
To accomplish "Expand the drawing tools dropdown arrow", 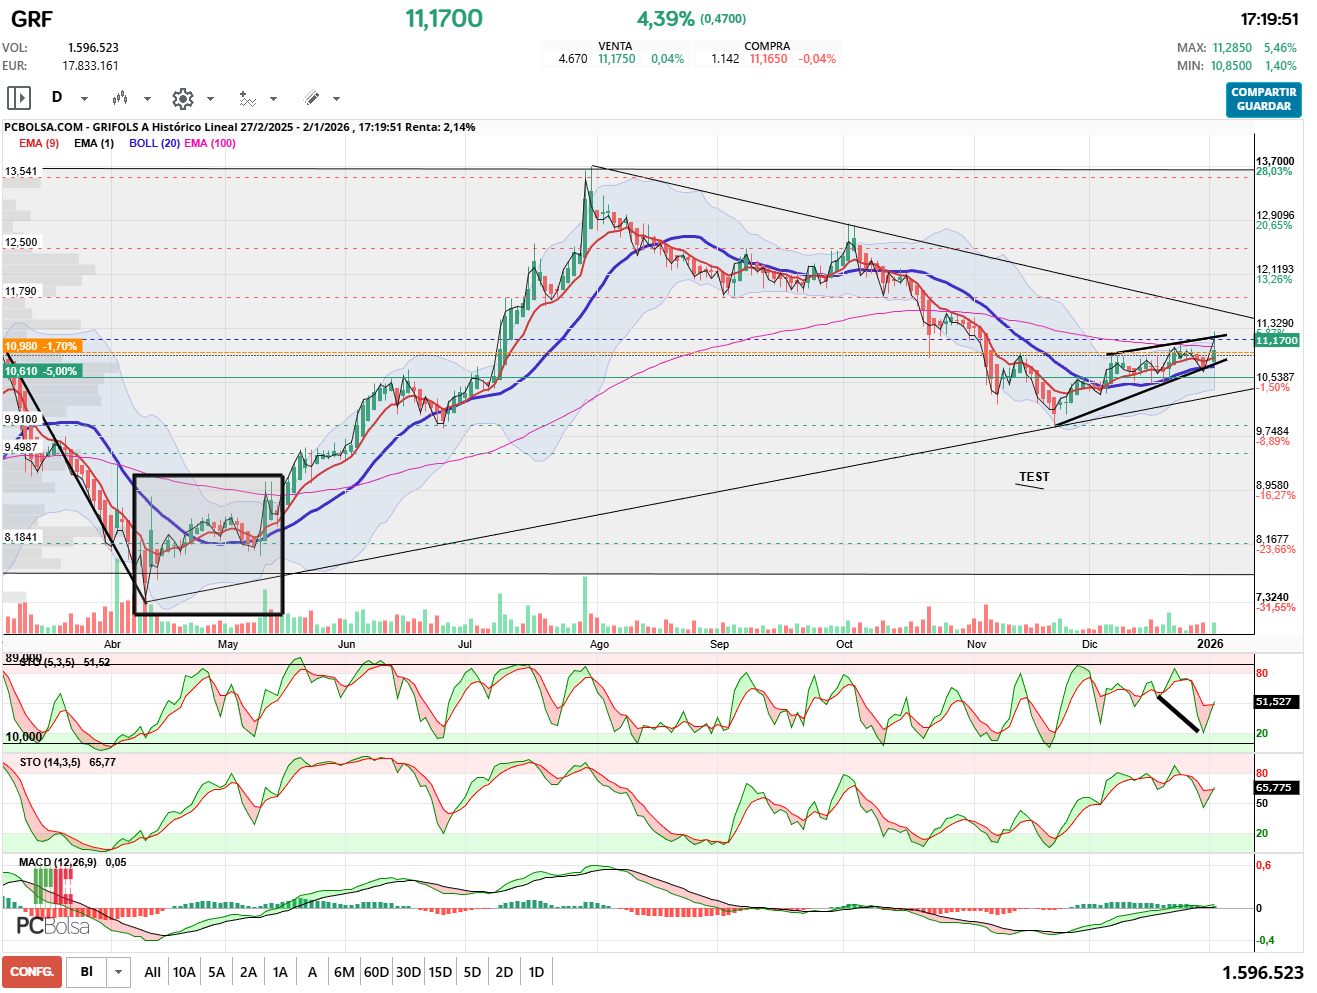I will (336, 99).
